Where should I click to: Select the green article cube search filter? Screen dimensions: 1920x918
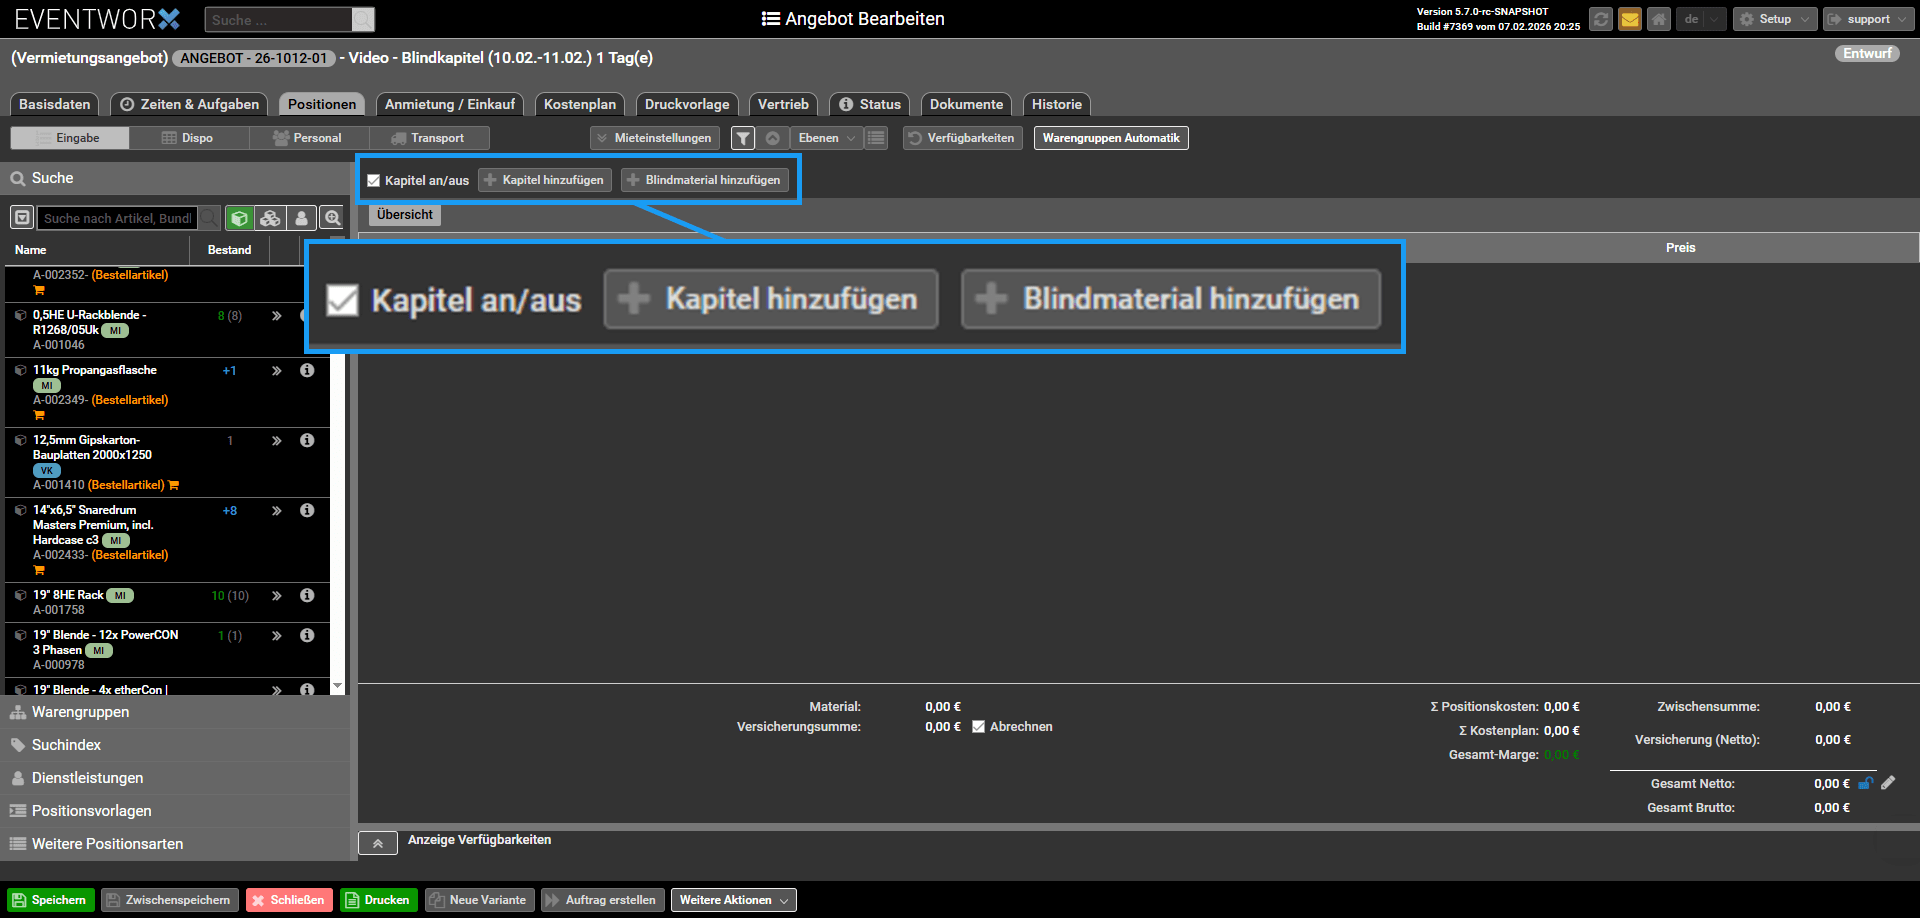tap(239, 218)
